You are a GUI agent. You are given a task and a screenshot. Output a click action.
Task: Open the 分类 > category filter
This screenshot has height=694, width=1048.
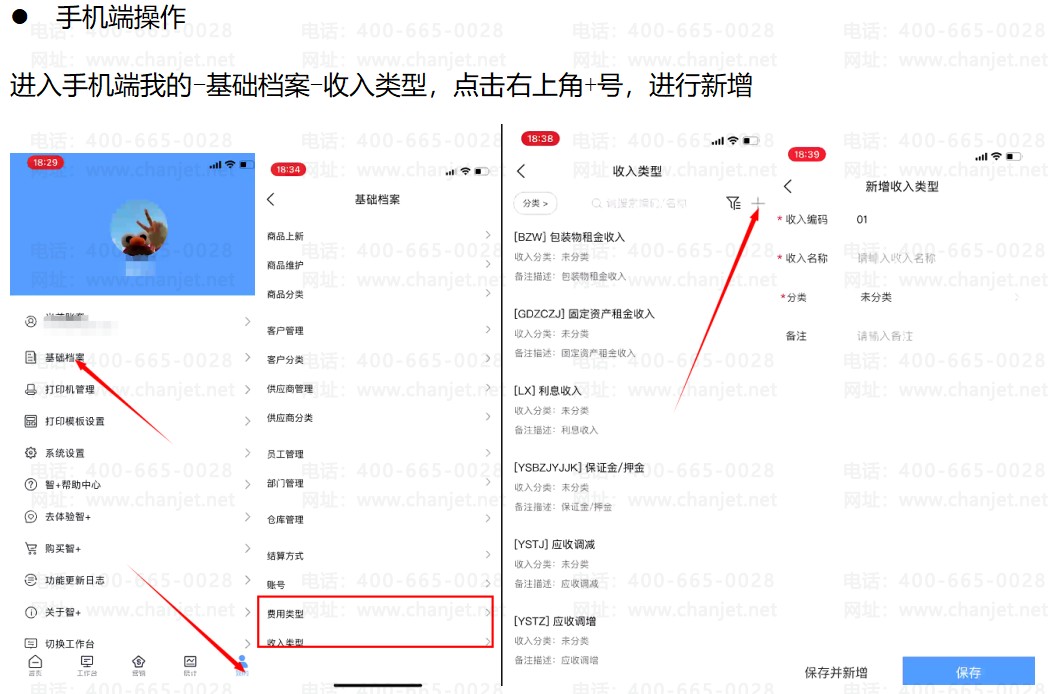pyautogui.click(x=535, y=203)
